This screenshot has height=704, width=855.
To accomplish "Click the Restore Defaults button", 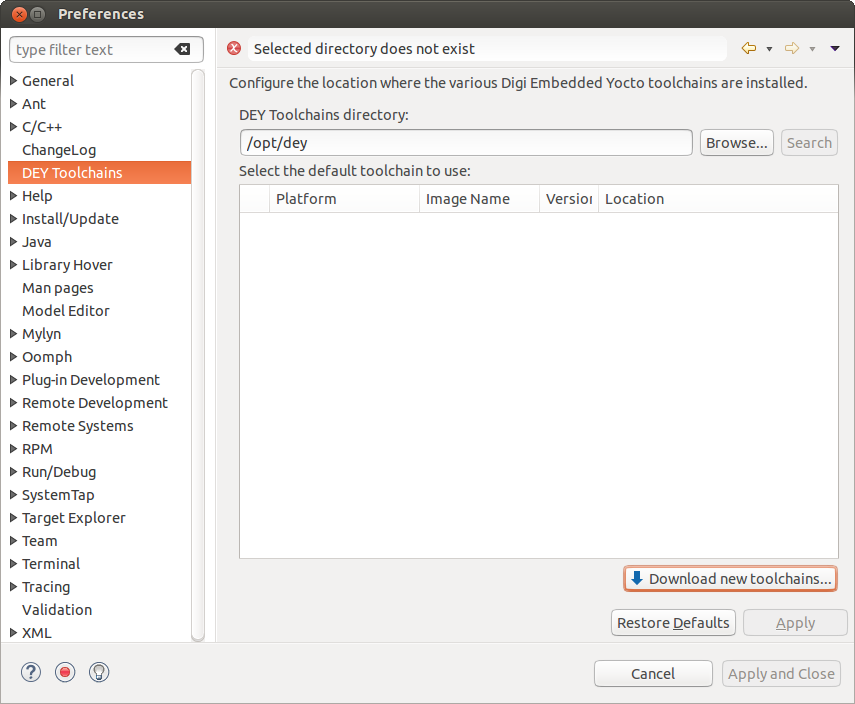I will (673, 623).
